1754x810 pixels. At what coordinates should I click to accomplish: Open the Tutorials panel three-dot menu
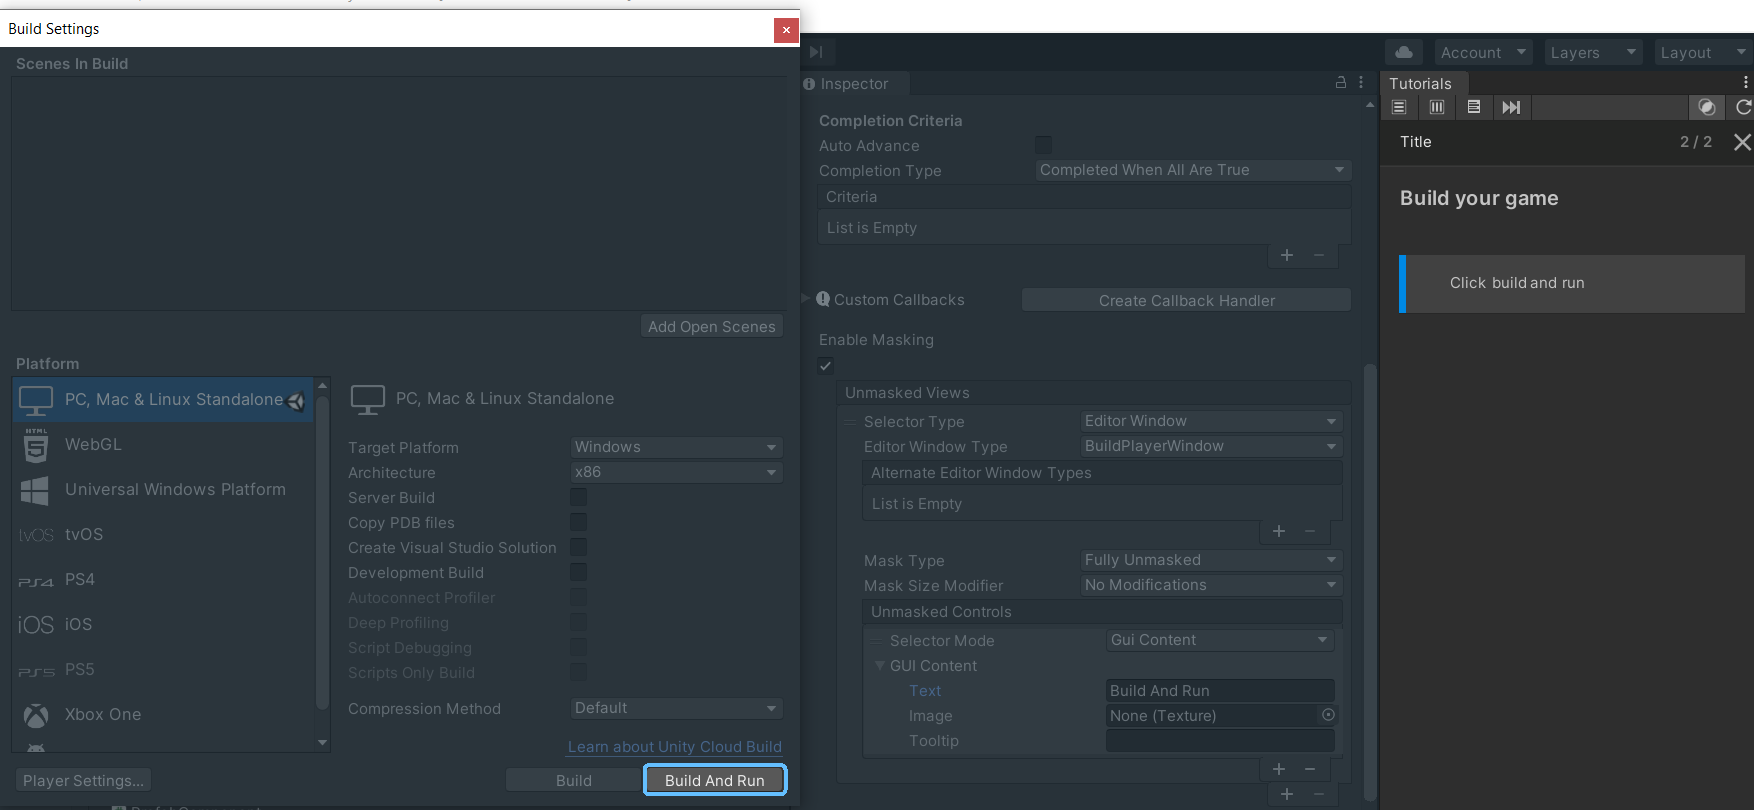pyautogui.click(x=1745, y=83)
